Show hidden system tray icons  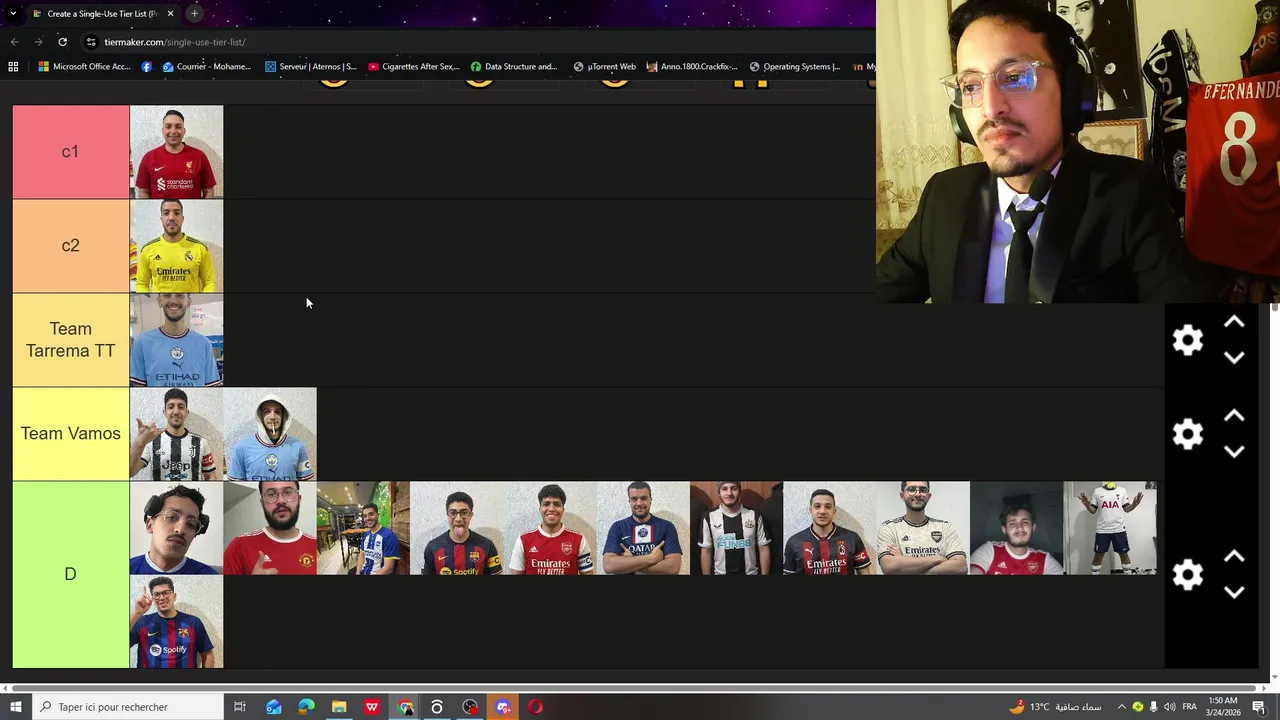coord(1121,707)
